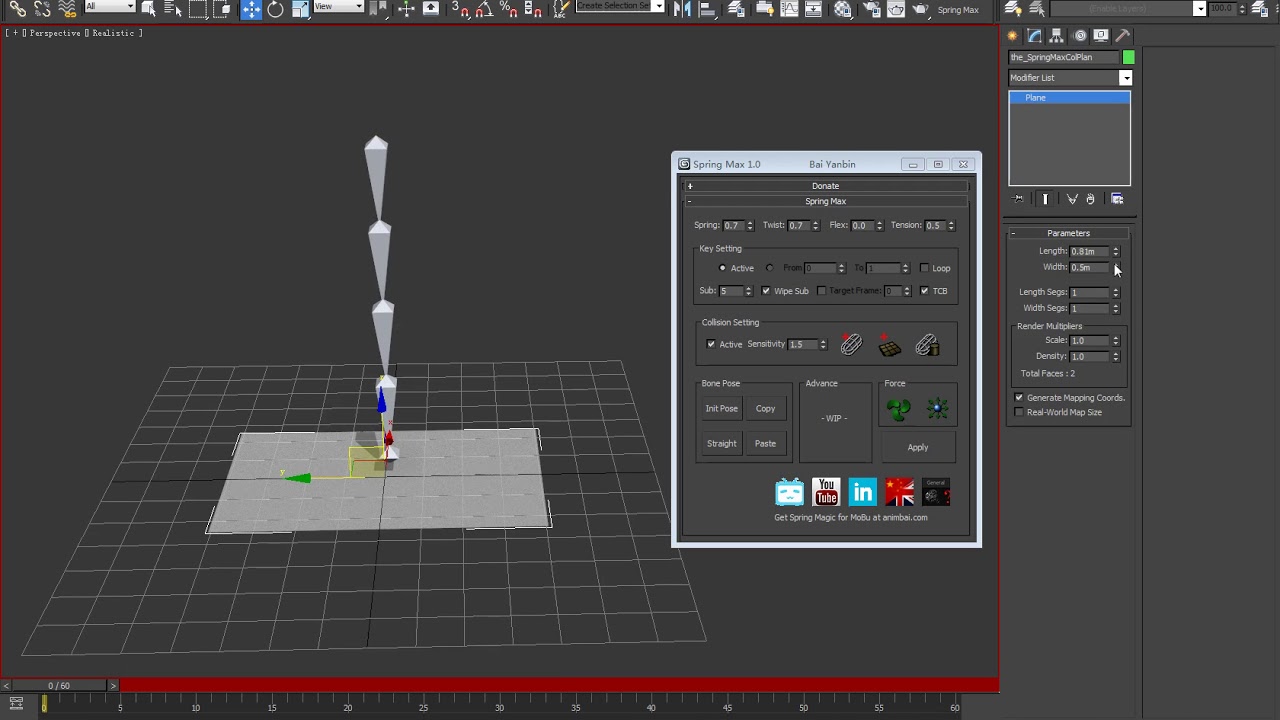Collapse the Parameters rollout
This screenshot has width=1280, height=720.
pos(1068,233)
